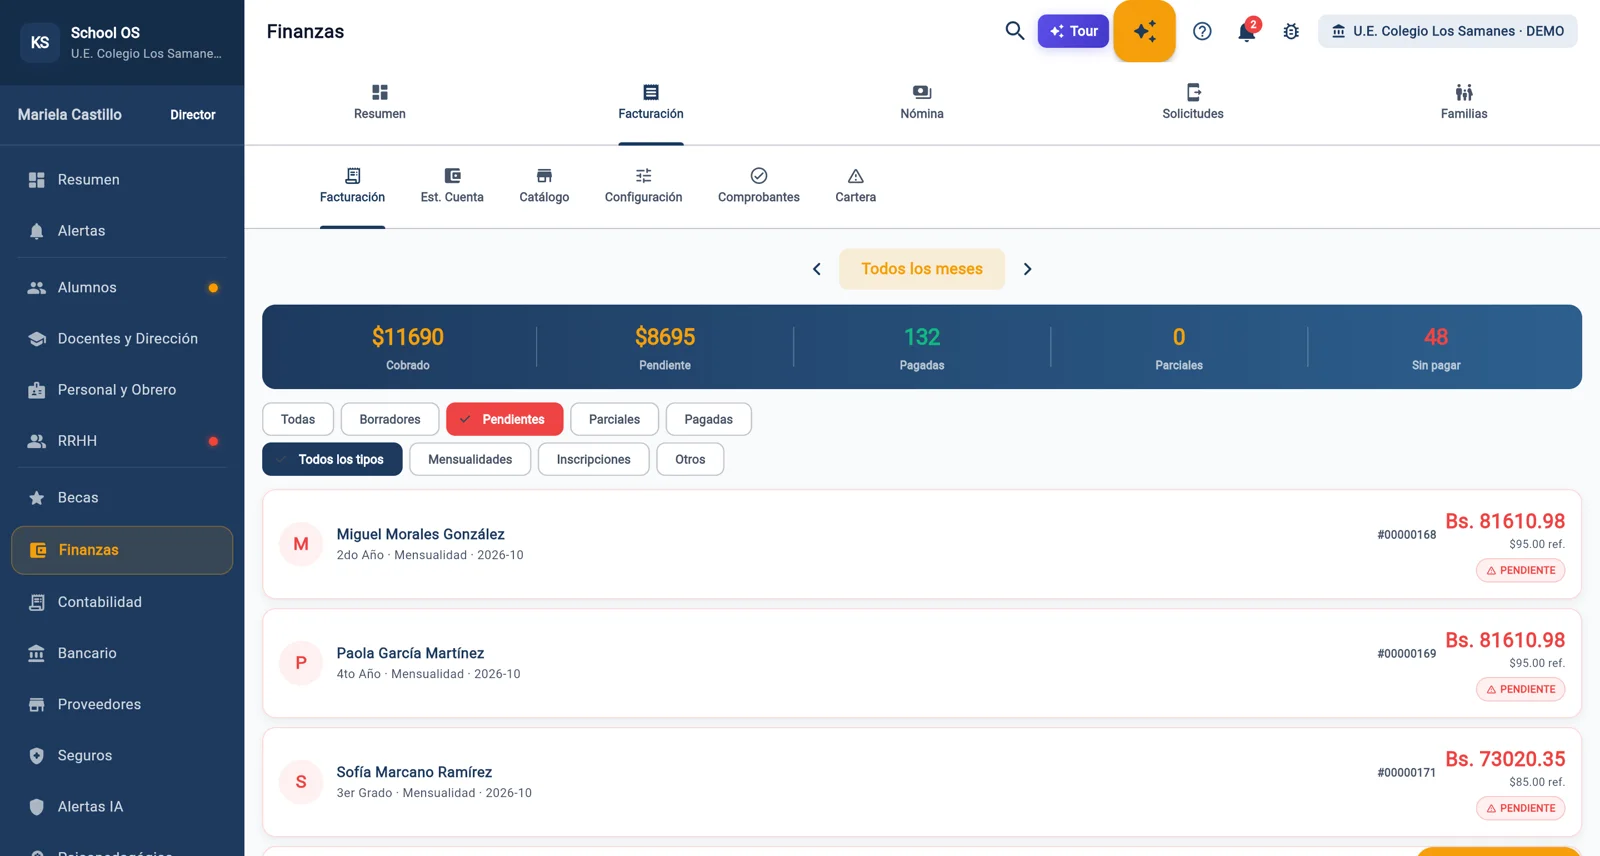This screenshot has width=1600, height=856.
Task: Click the bug report icon
Action: coord(1291,31)
